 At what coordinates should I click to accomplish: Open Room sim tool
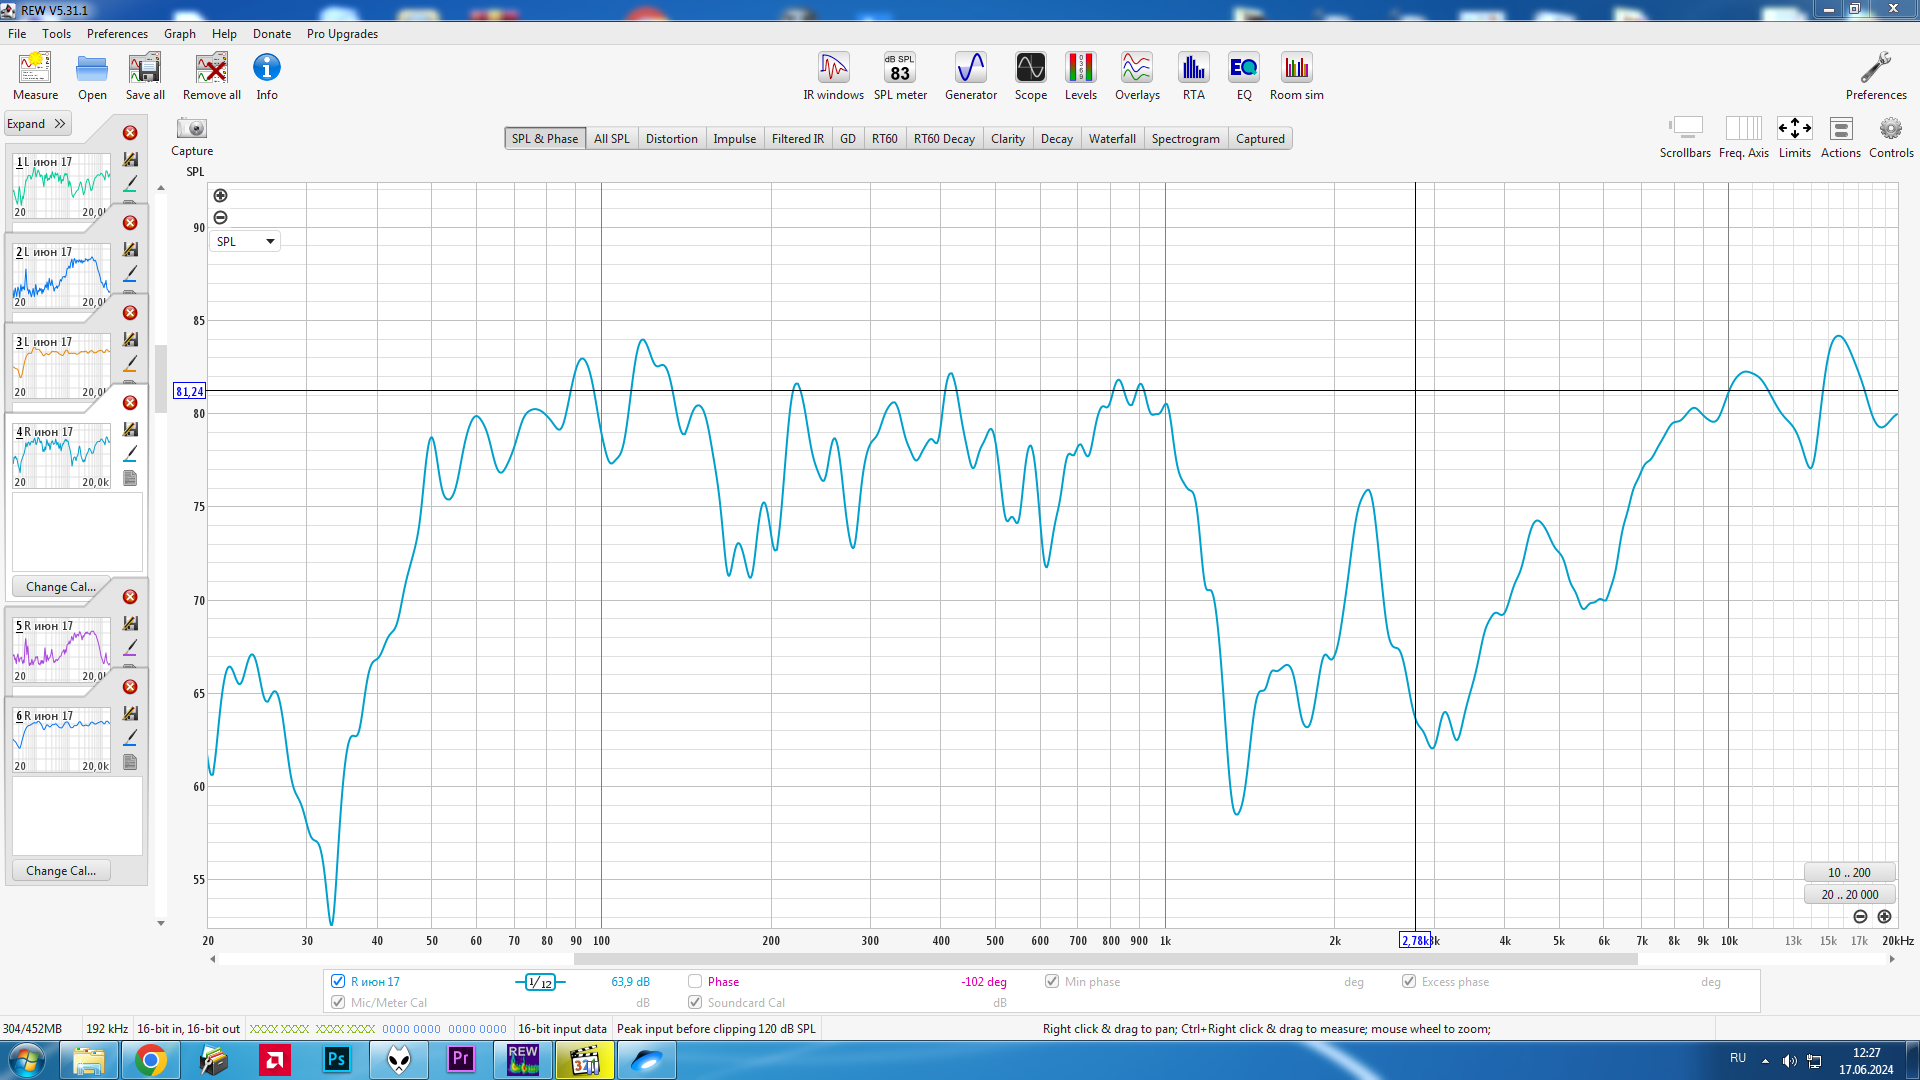click(x=1296, y=77)
